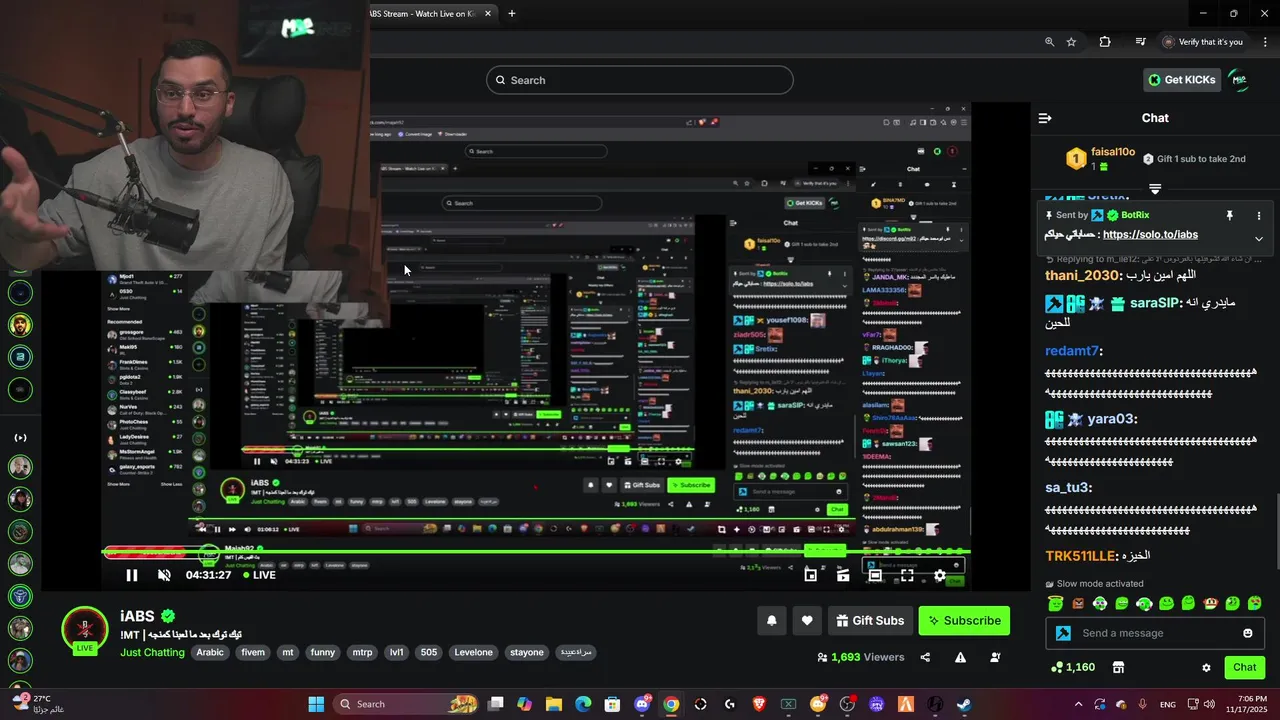The width and height of the screenshot is (1280, 720).
Task: Unmute the stream audio speaker icon
Action: tap(164, 575)
